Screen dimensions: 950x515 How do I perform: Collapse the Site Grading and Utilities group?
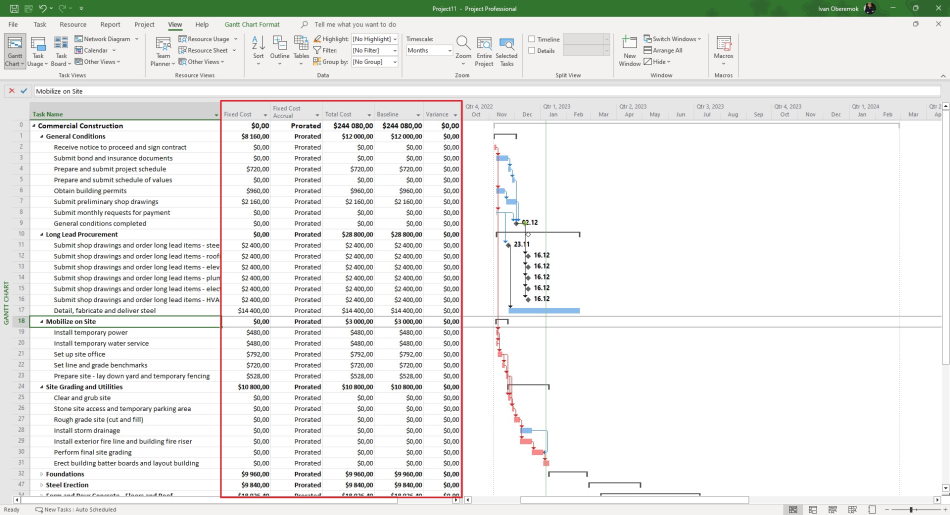pyautogui.click(x=42, y=387)
